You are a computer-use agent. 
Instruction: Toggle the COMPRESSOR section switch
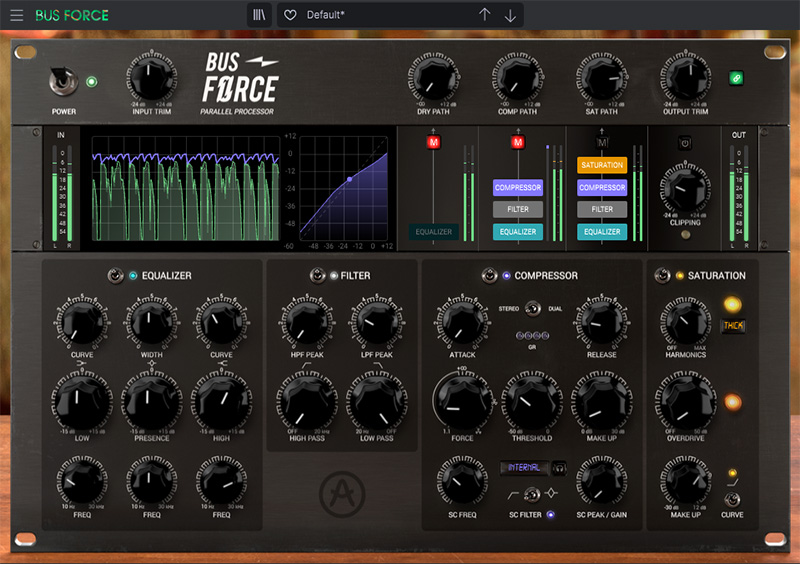(489, 276)
